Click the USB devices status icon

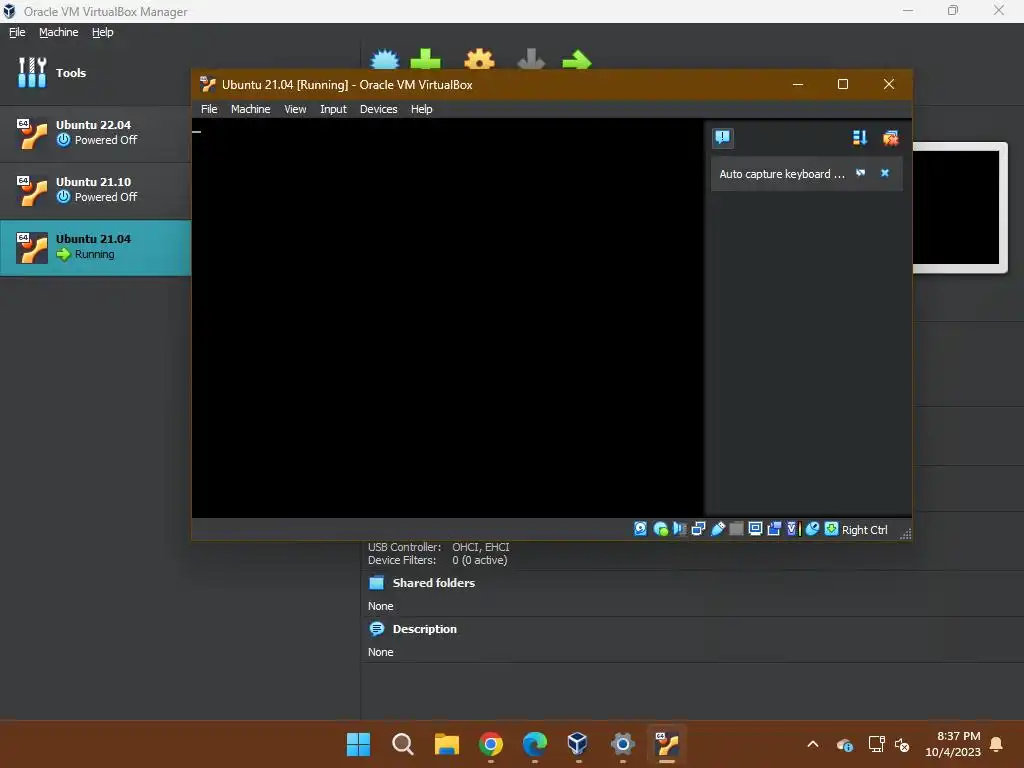pos(717,529)
